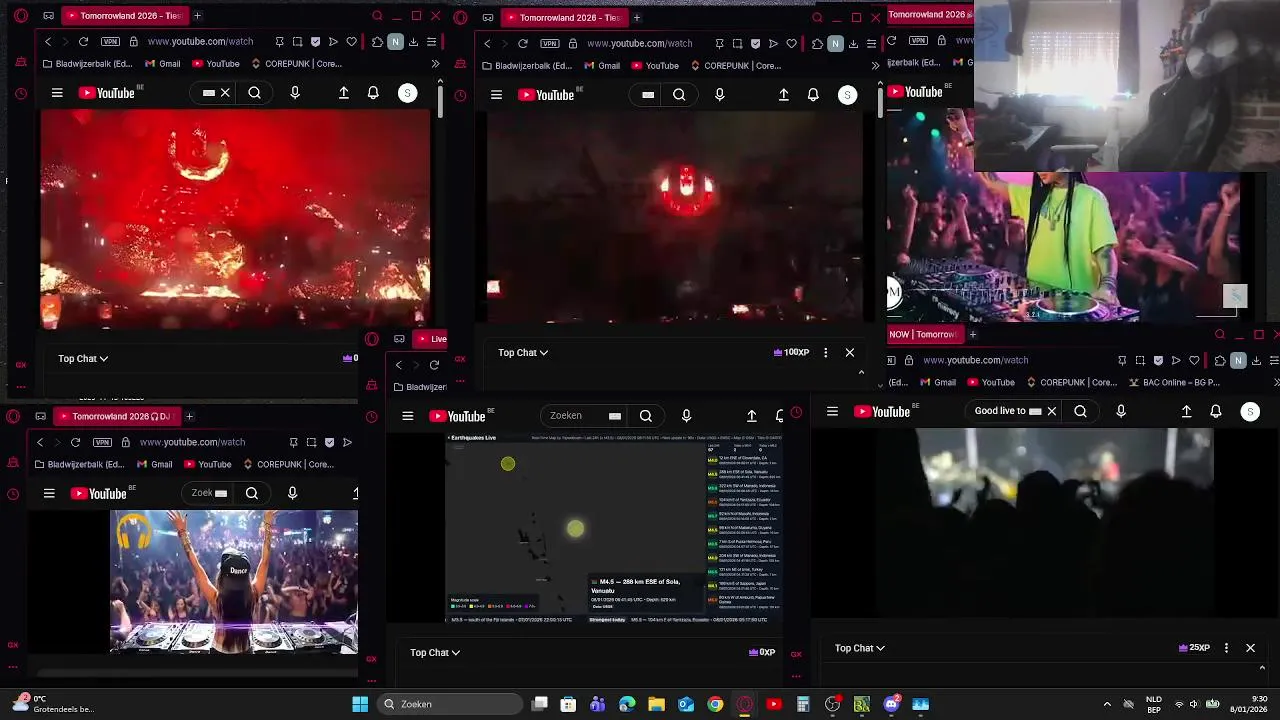Open voice search in the earthquake window
The width and height of the screenshot is (1280, 720).
point(686,416)
